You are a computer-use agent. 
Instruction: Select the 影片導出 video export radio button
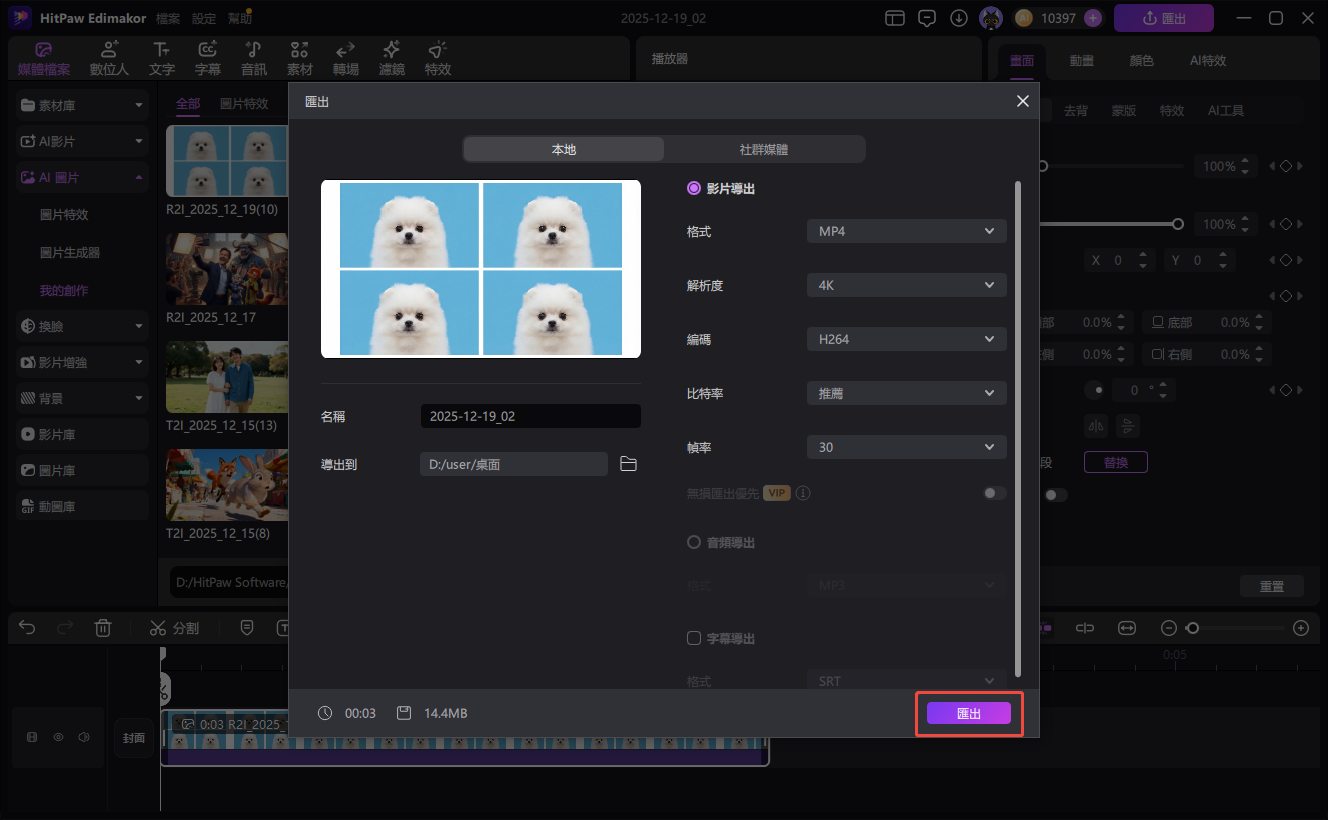pyautogui.click(x=694, y=188)
